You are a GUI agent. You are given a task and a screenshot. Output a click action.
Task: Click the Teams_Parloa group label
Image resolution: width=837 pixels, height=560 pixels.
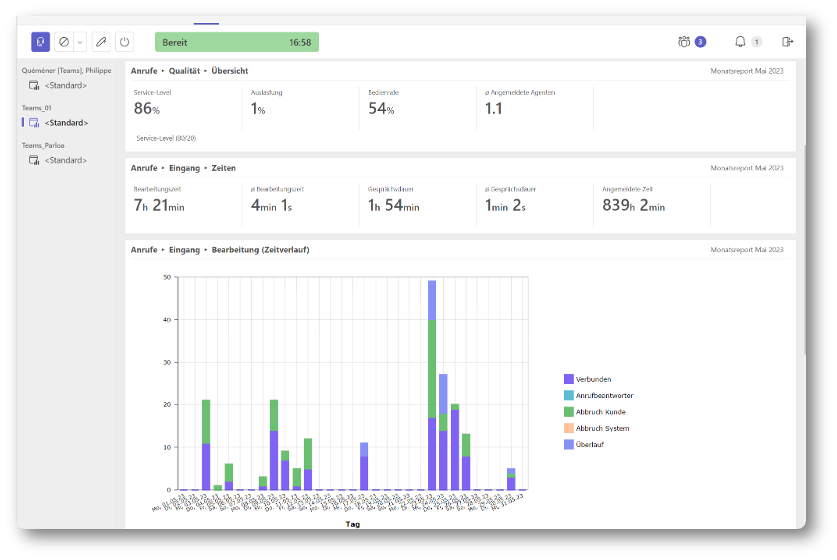43,145
